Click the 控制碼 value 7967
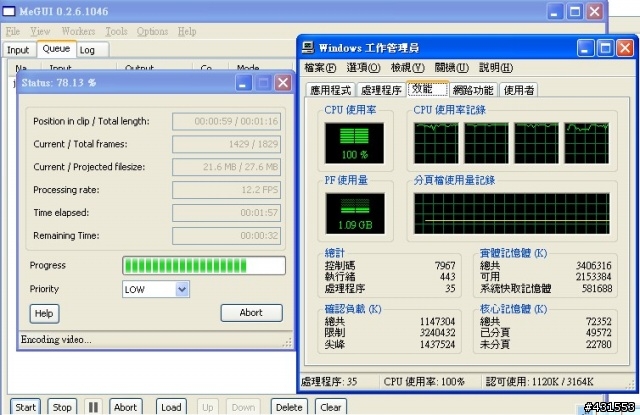Screen dimensions: 640x415 pos(445,266)
